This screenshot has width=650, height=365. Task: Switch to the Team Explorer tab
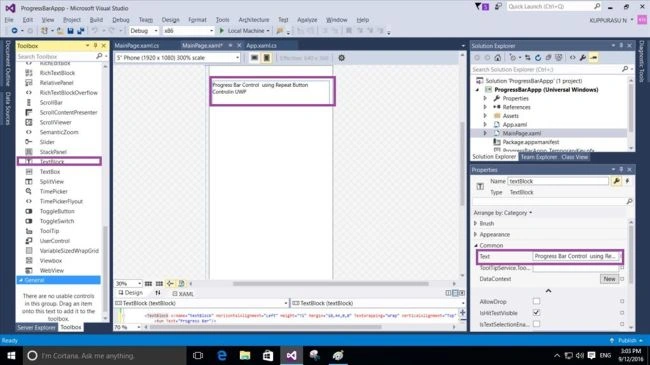538,157
